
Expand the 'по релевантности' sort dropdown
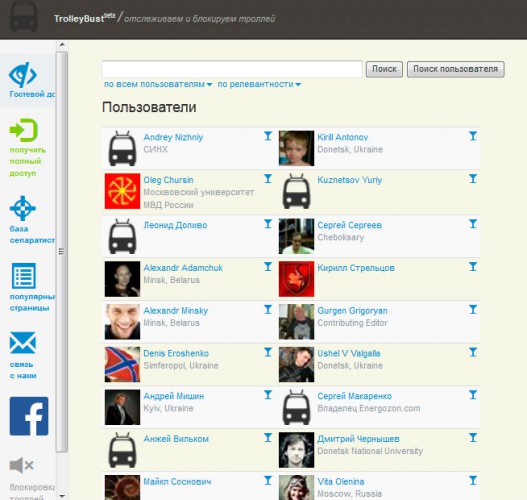pos(259,84)
